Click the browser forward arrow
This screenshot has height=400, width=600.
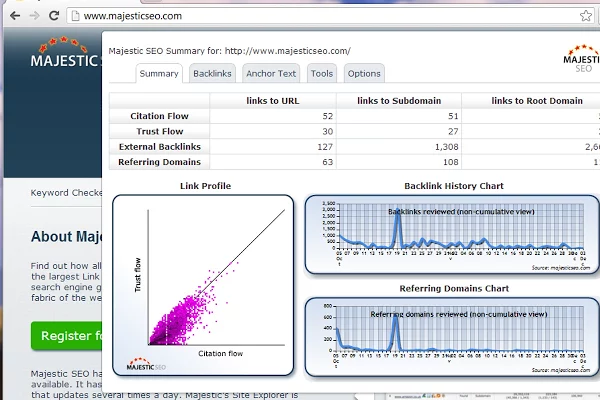[34, 16]
